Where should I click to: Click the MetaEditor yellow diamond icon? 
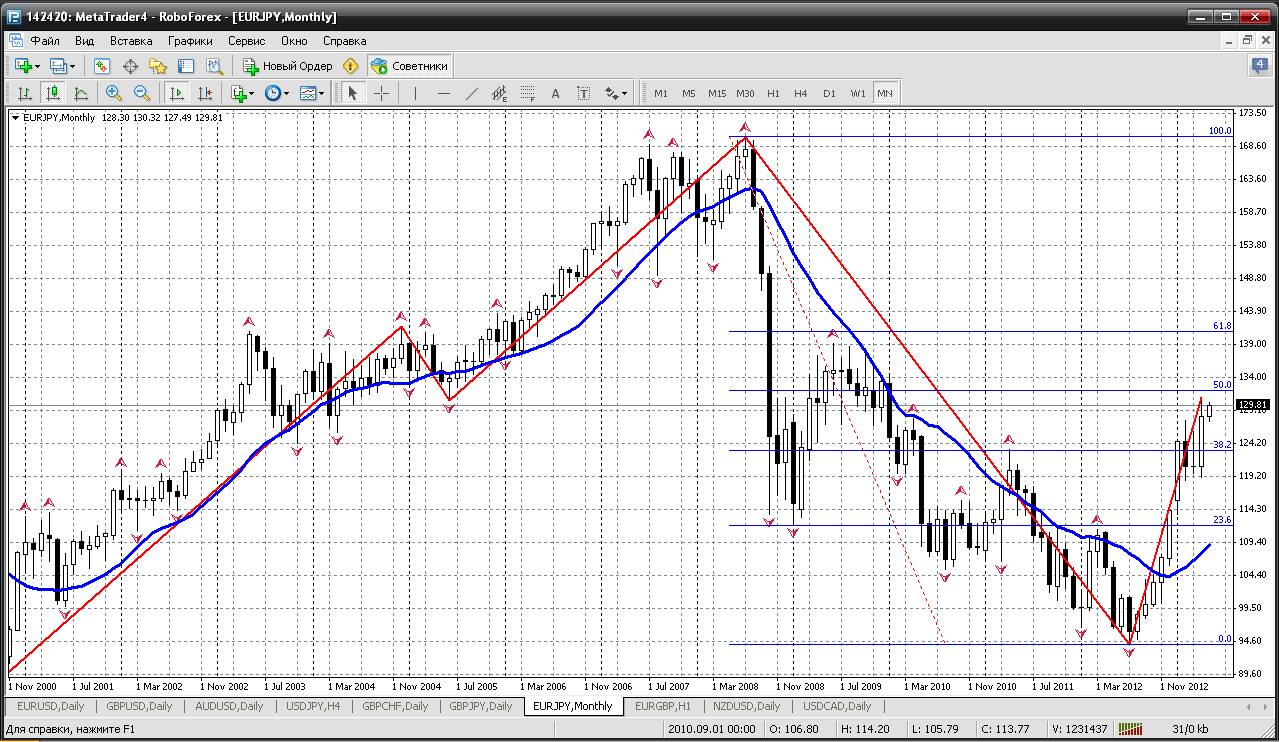point(350,66)
